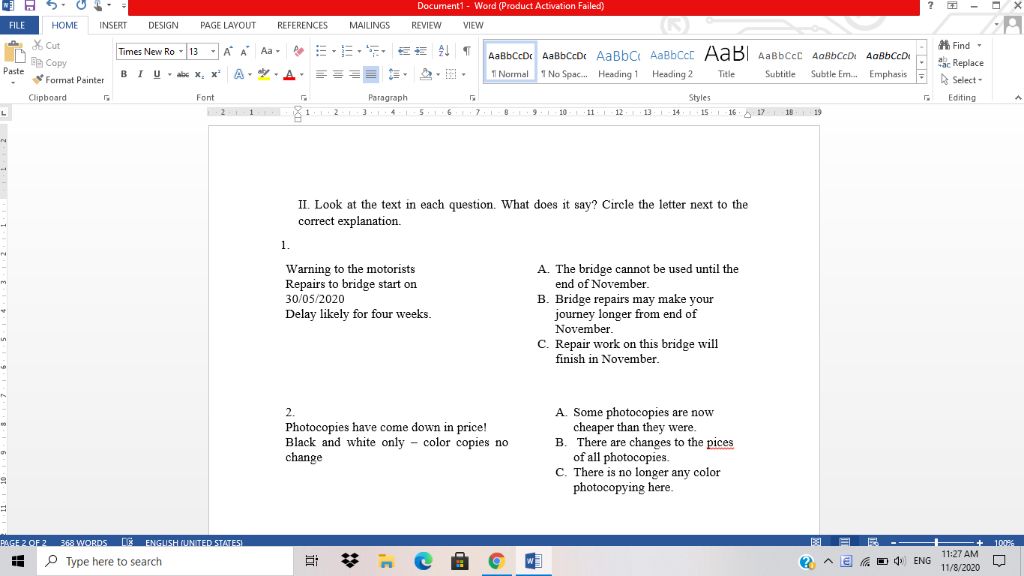Clear all formatting
Image resolution: width=1024 pixels, height=576 pixels.
[298, 51]
